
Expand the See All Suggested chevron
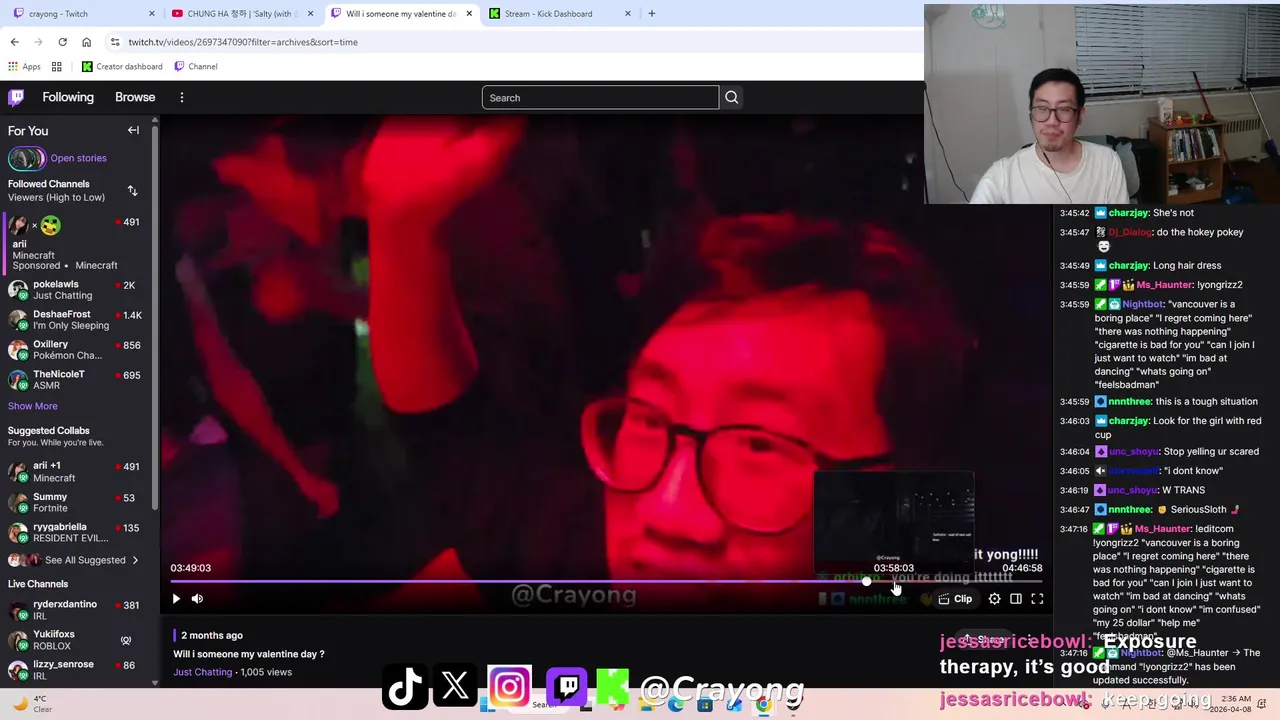pyautogui.click(x=135, y=560)
